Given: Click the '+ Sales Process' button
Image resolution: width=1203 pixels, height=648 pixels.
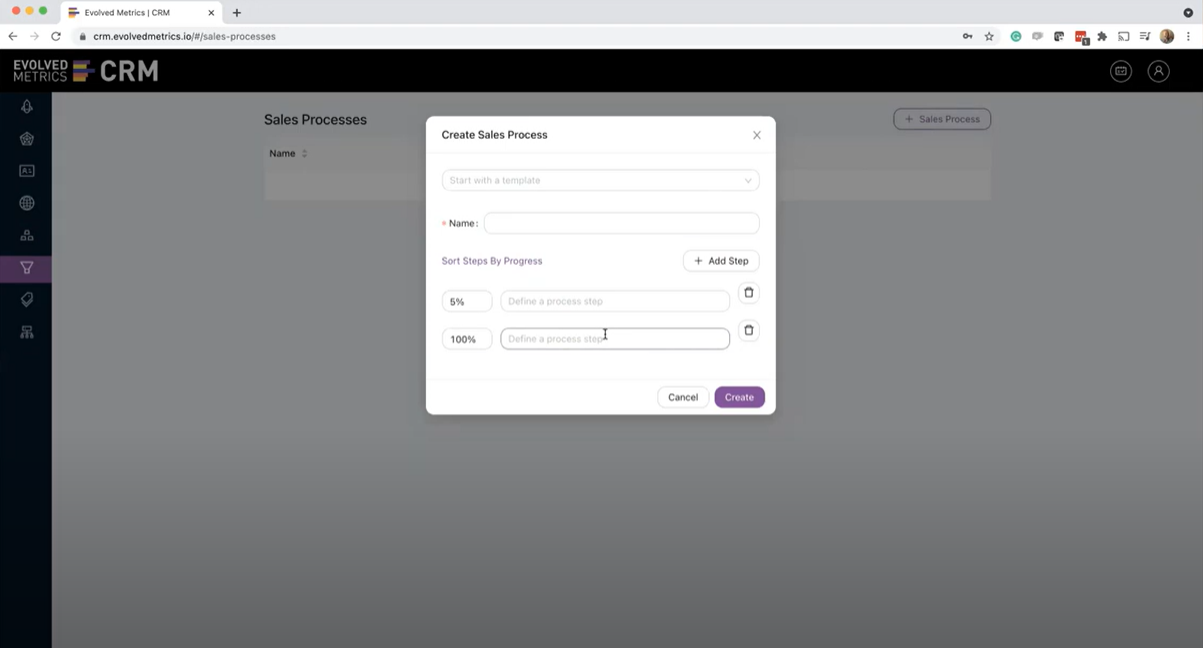Looking at the screenshot, I should 941,119.
